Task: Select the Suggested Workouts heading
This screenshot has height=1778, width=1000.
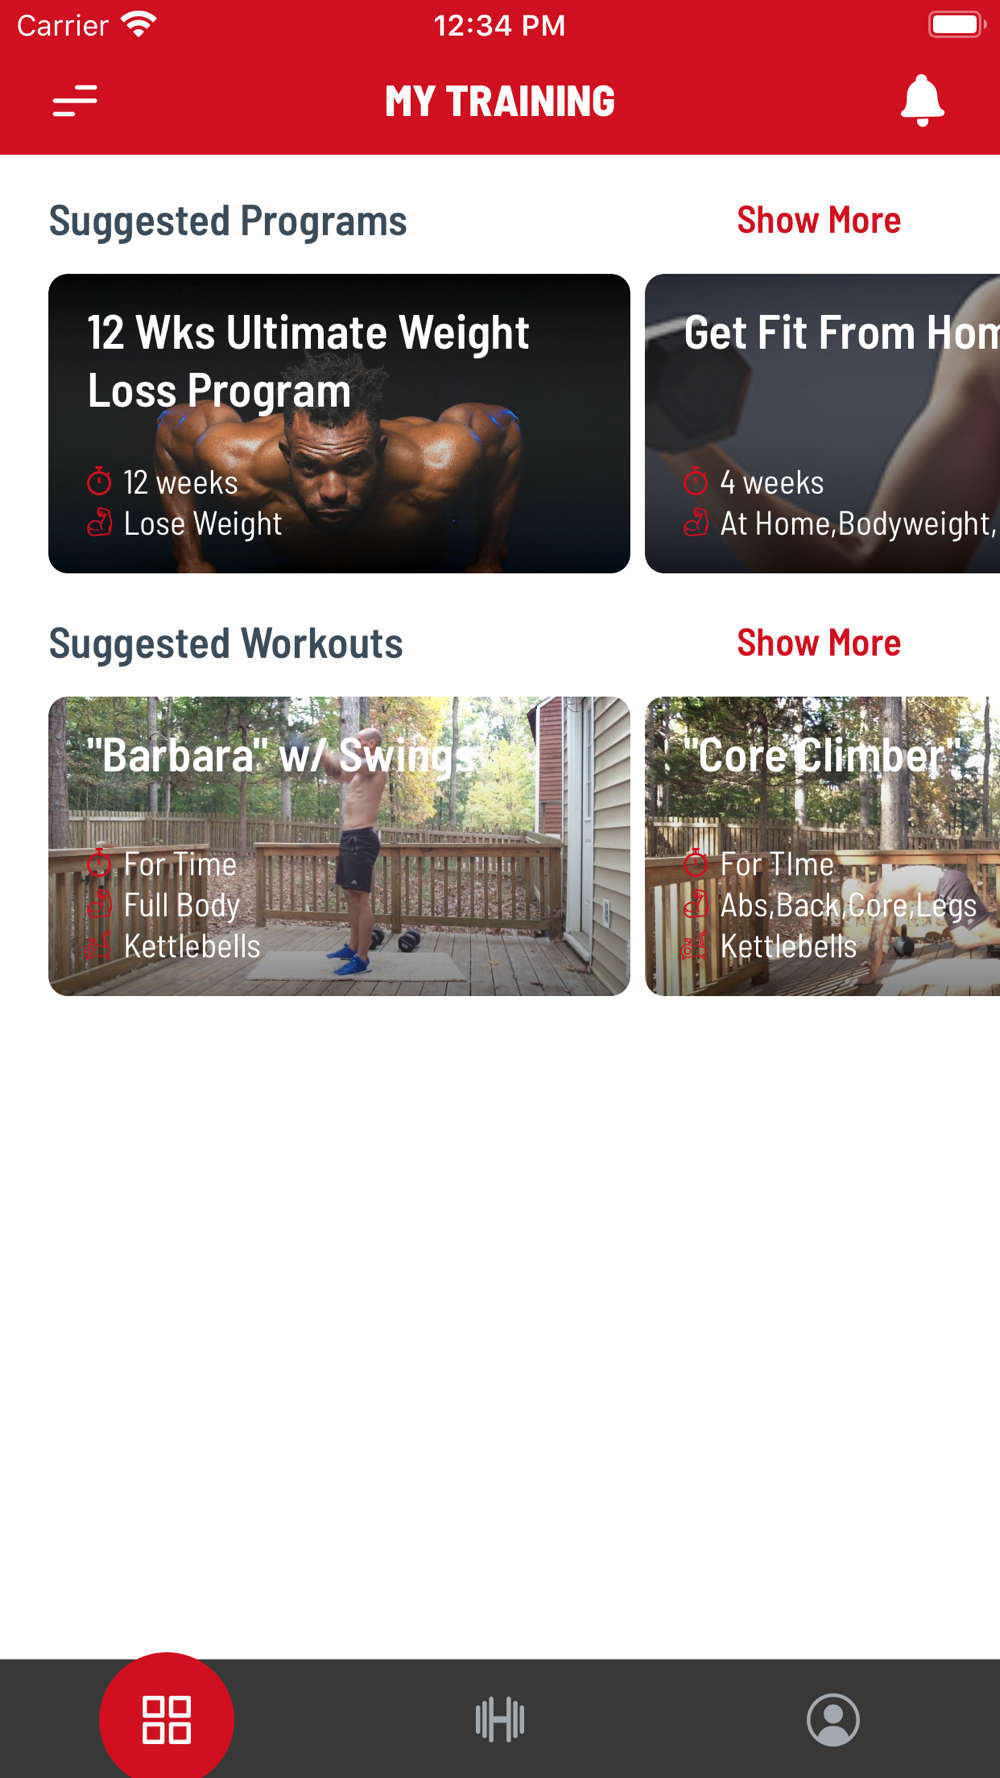Action: point(226,644)
